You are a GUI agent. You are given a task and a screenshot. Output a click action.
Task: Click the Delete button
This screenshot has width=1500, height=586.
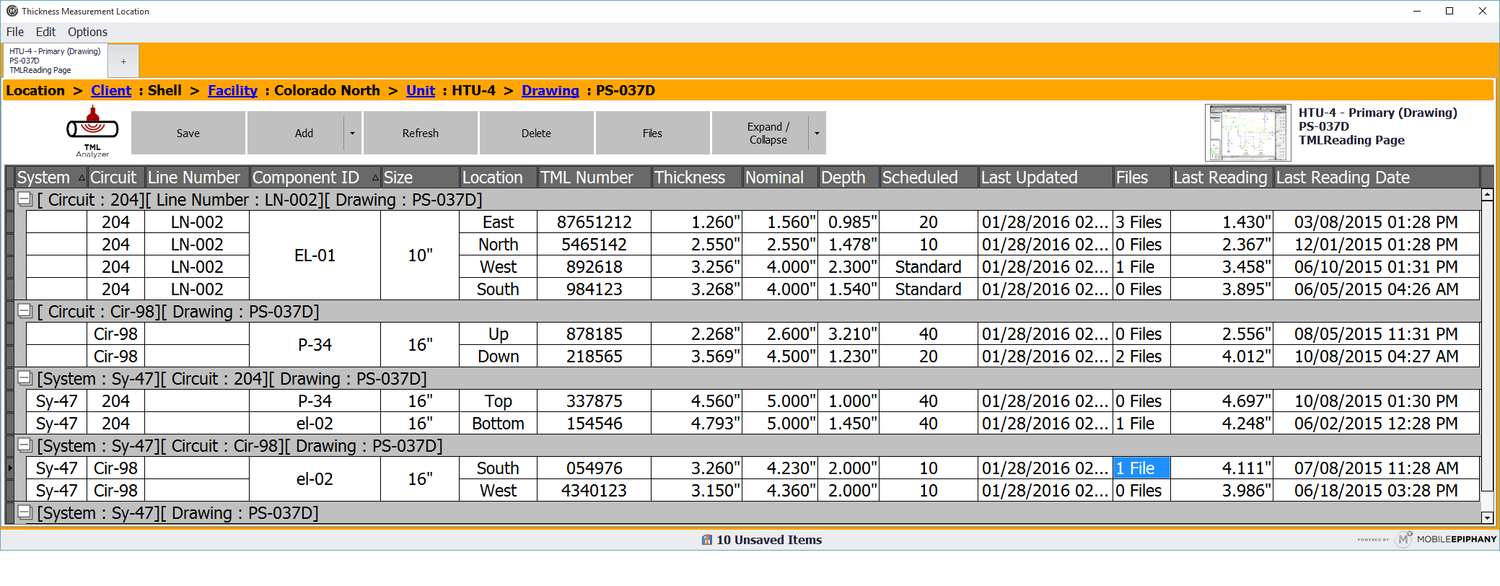[x=536, y=133]
